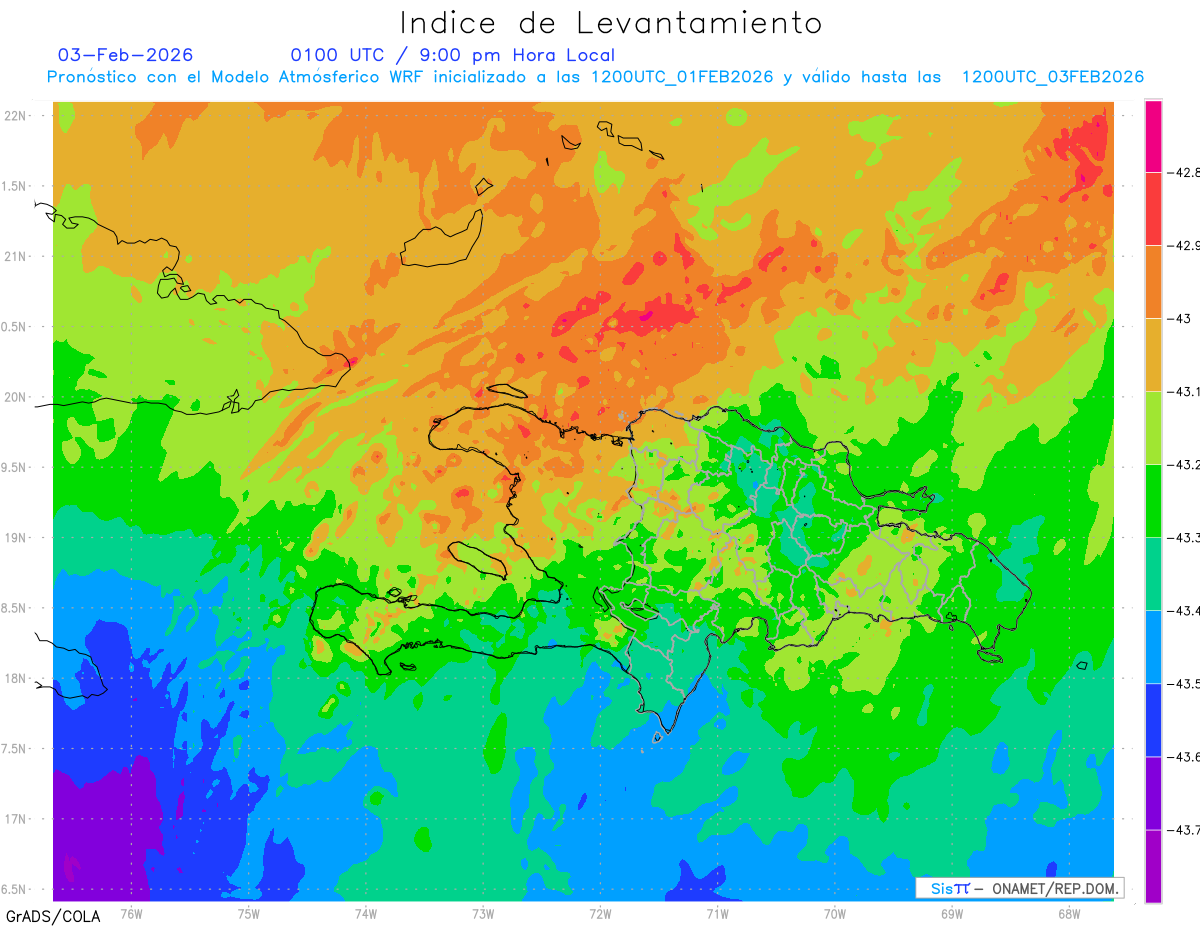Viewport: 1200px width, 927px height.
Task: Click the longitude label "72W"
Action: click(600, 912)
